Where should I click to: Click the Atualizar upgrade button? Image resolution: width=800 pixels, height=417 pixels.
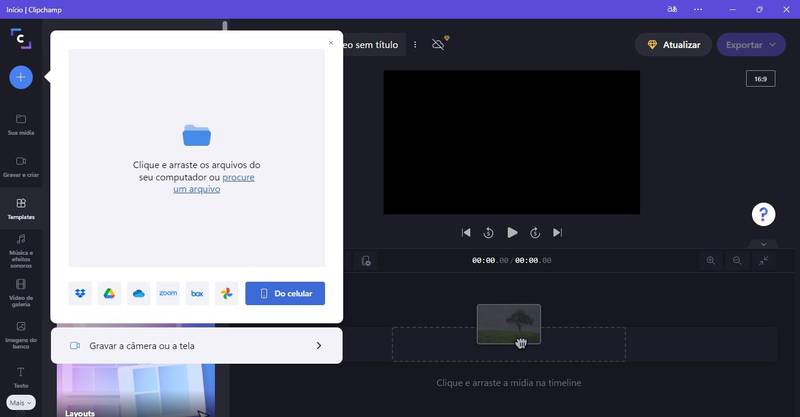(673, 45)
